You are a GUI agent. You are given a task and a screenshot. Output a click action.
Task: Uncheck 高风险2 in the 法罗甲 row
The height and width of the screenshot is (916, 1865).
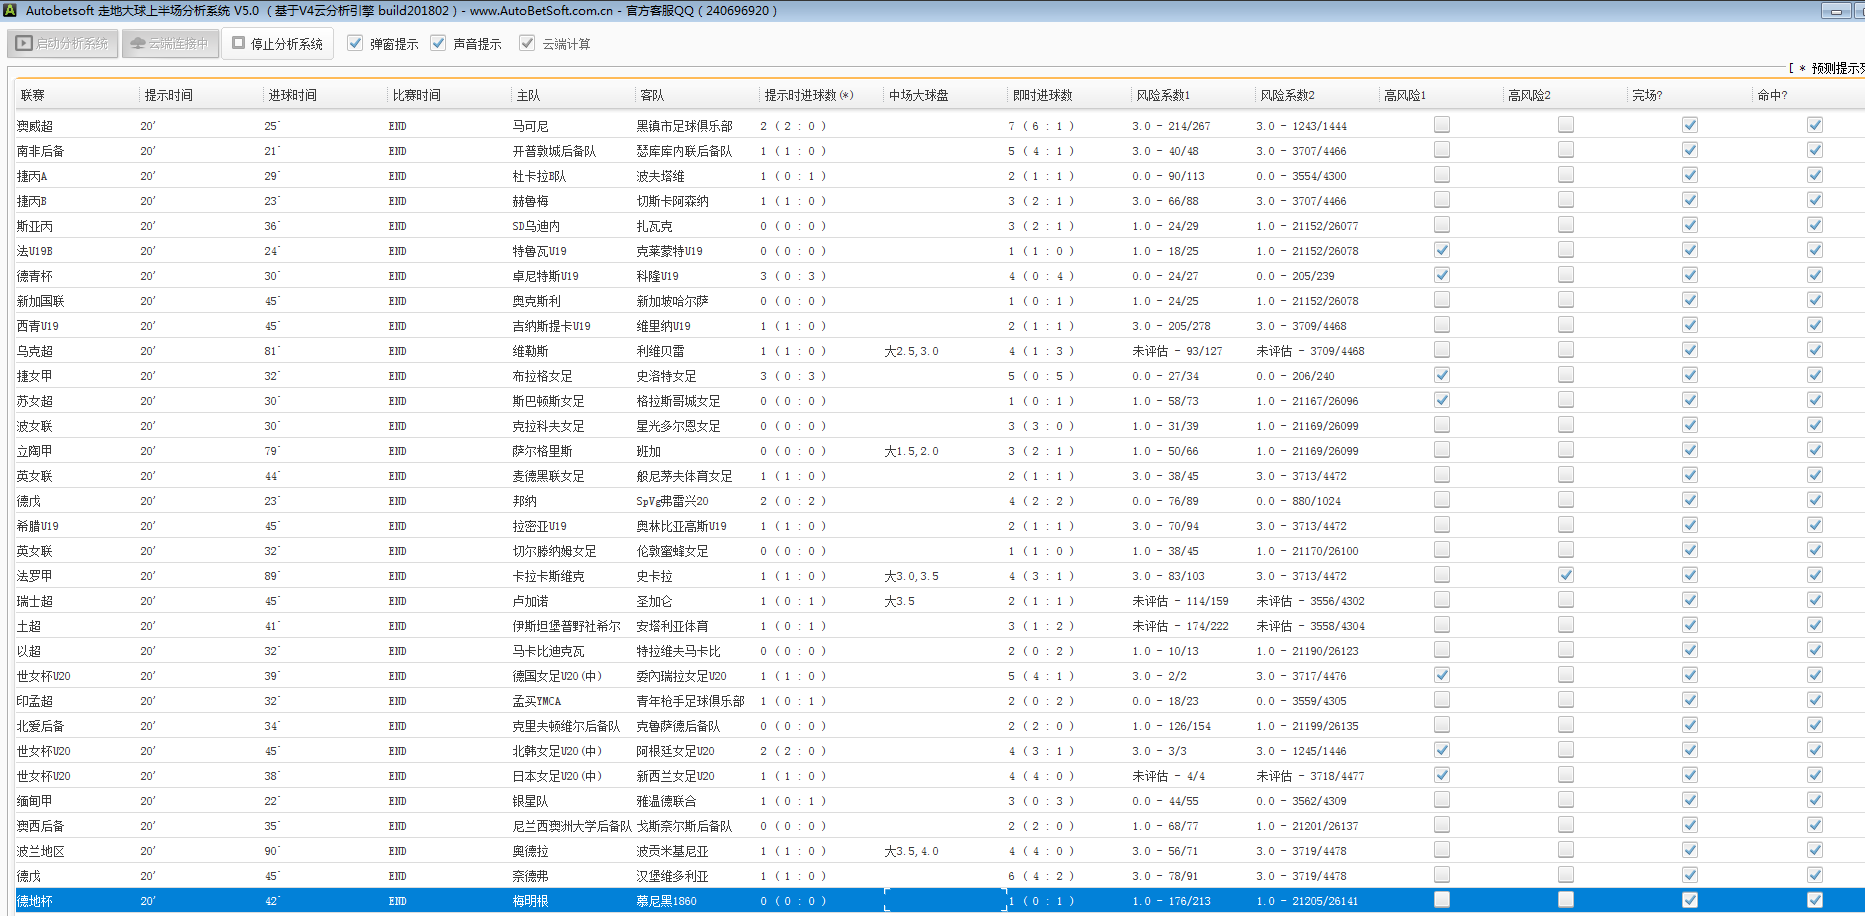tap(1565, 575)
